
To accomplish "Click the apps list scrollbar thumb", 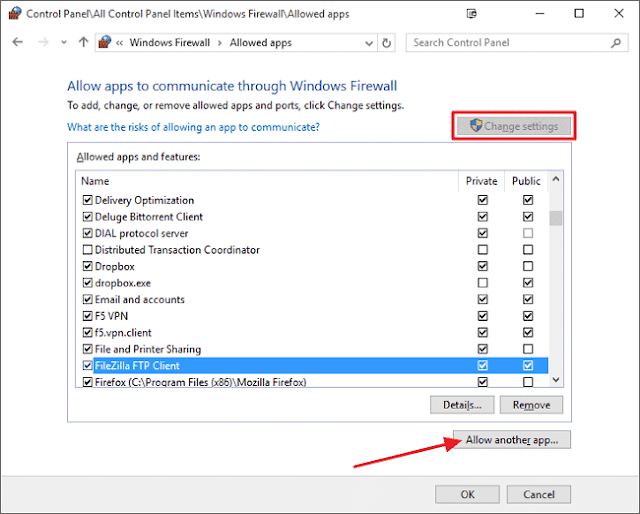I will (556, 218).
